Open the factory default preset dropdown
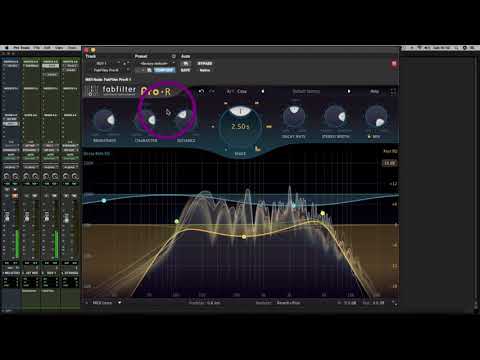 157,63
